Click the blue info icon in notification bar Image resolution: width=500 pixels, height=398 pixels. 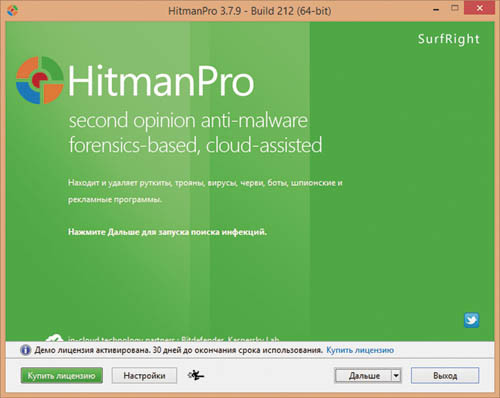click(x=25, y=350)
